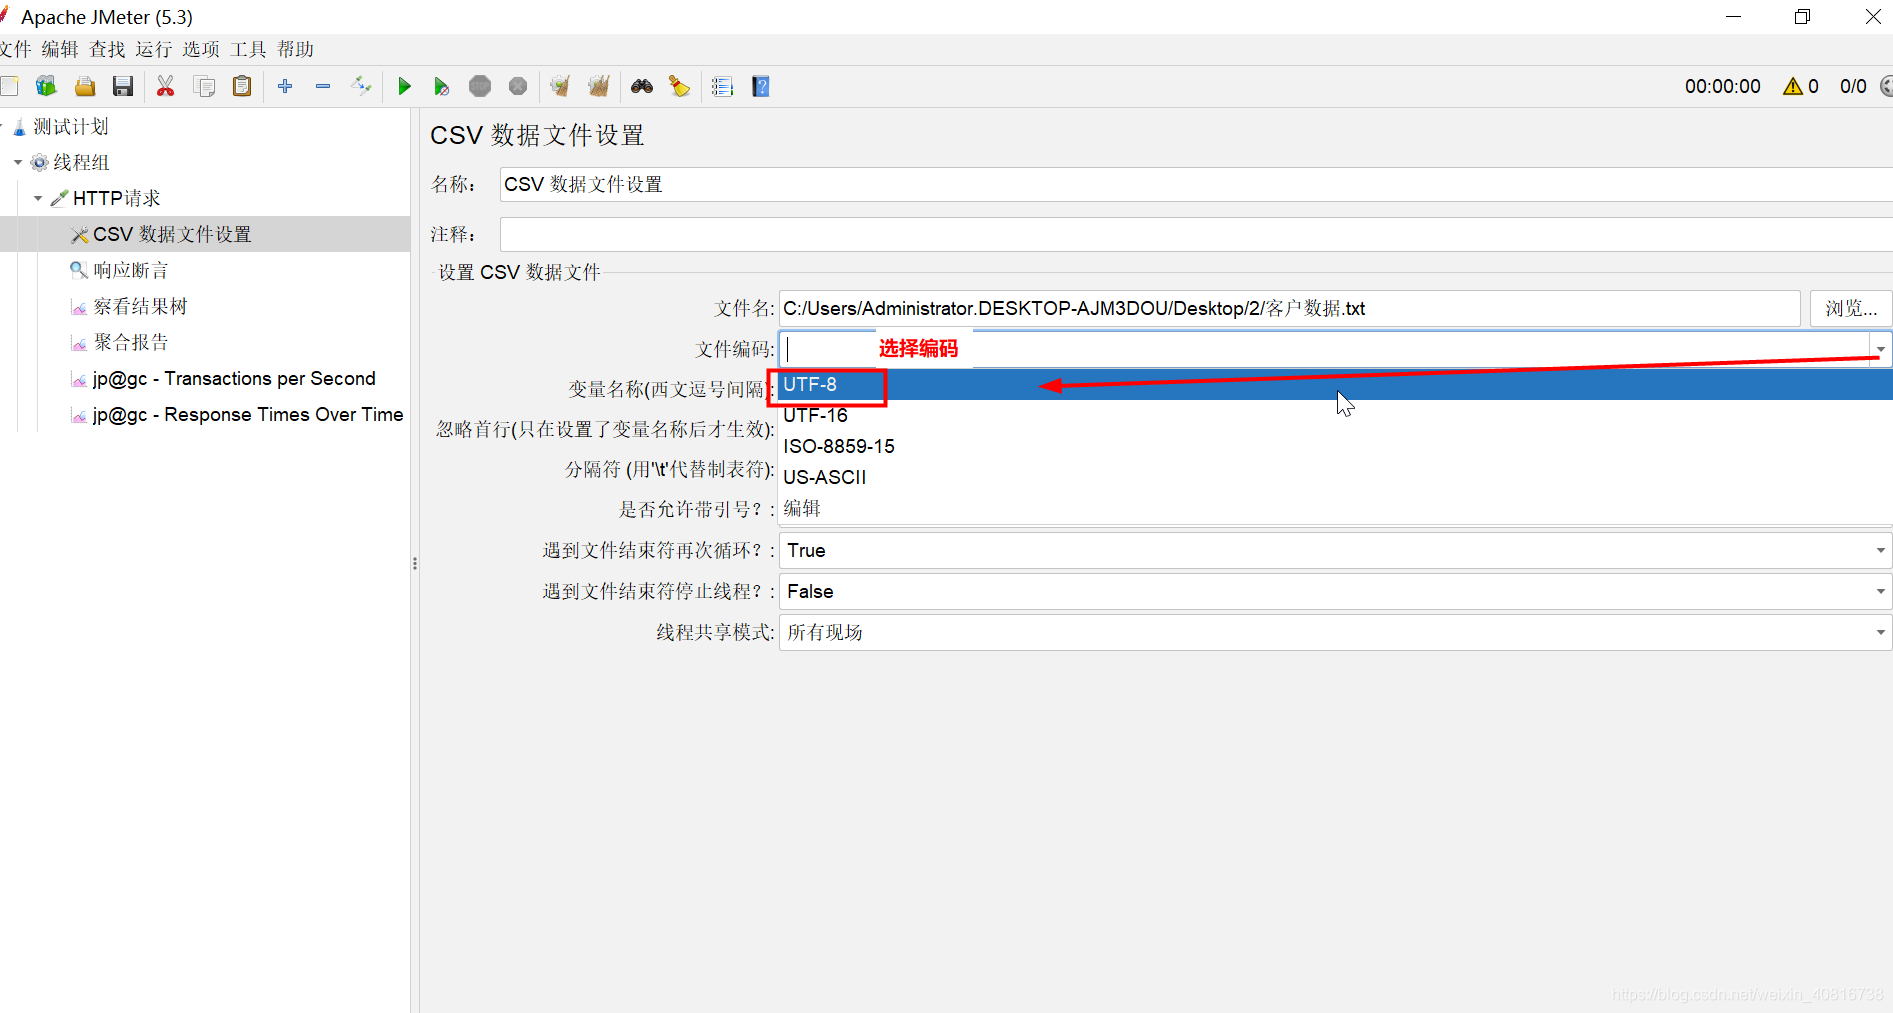This screenshot has width=1893, height=1013.
Task: Click the Shutdown test icon
Action: [x=518, y=87]
